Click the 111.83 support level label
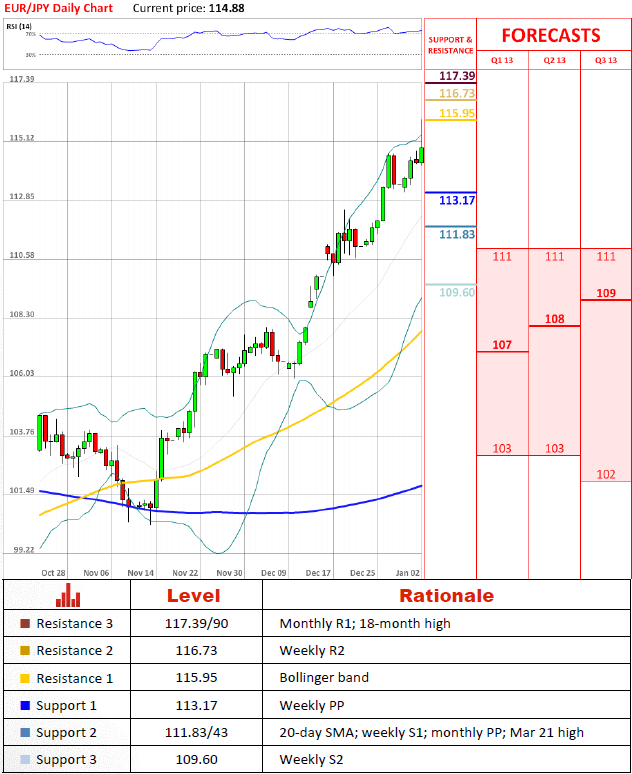 (457, 234)
